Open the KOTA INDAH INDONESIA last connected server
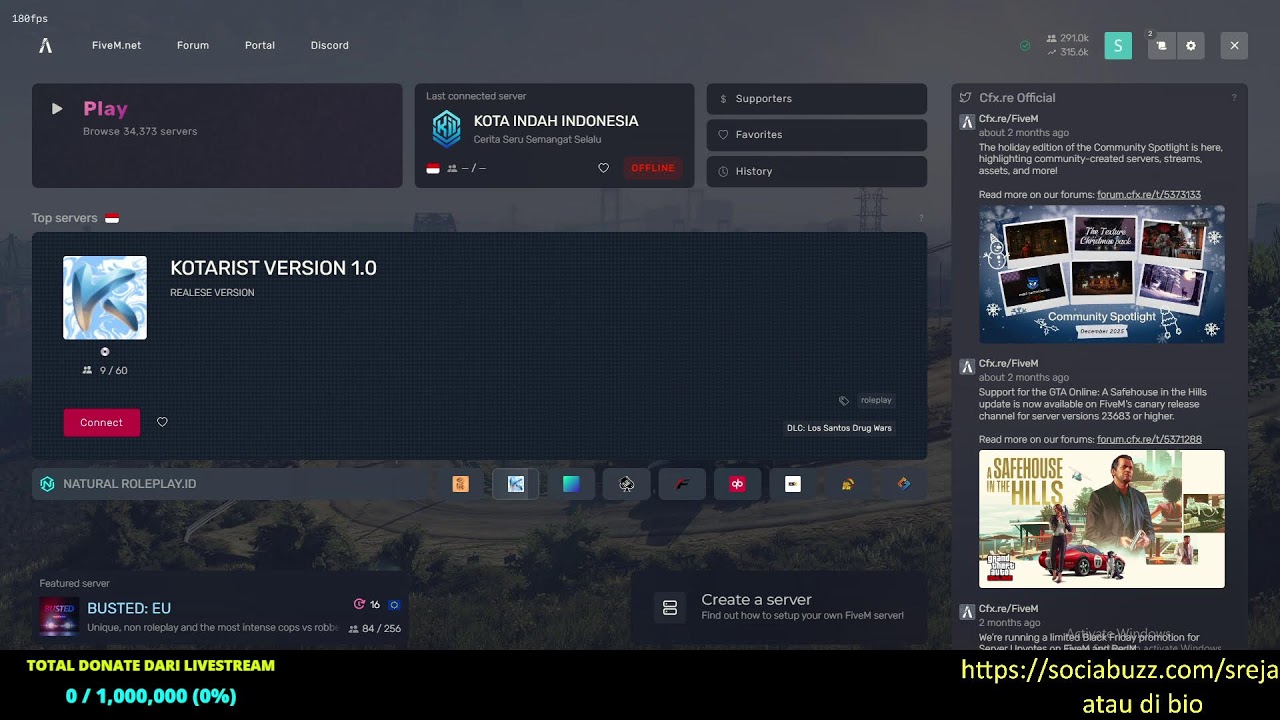The width and height of the screenshot is (1280, 720). (554, 135)
